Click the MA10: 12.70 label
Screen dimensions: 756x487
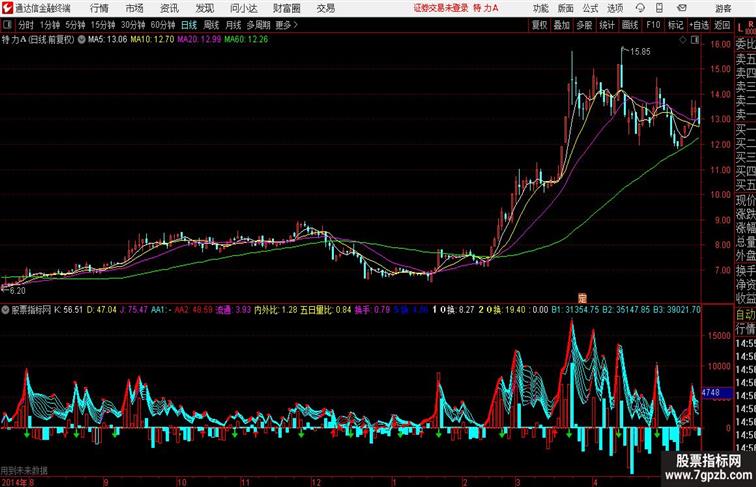click(x=152, y=40)
